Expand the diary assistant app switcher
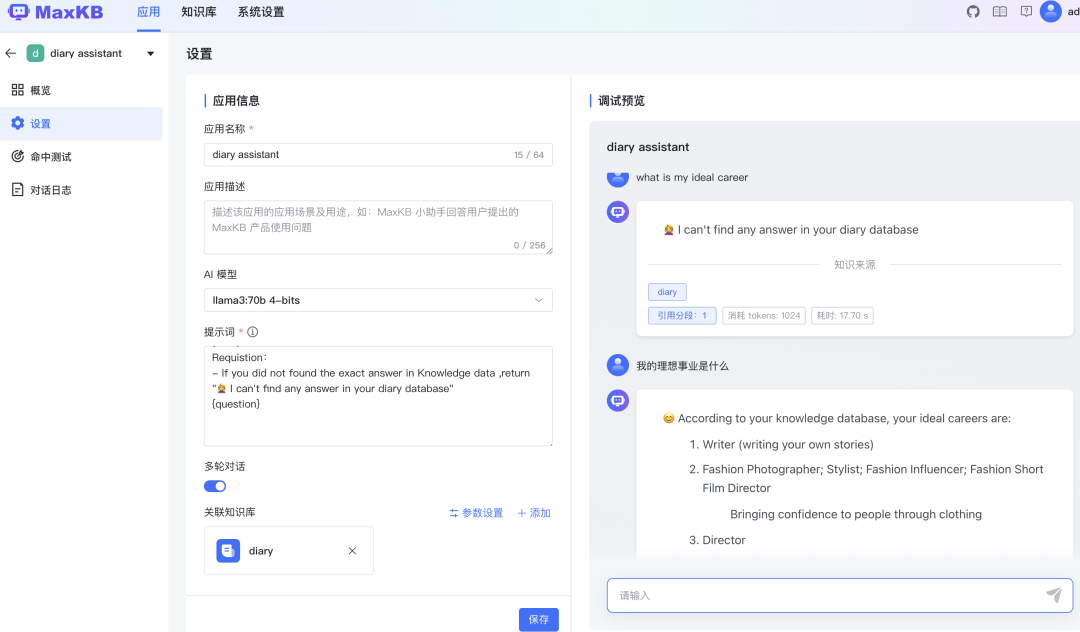 [x=150, y=54]
